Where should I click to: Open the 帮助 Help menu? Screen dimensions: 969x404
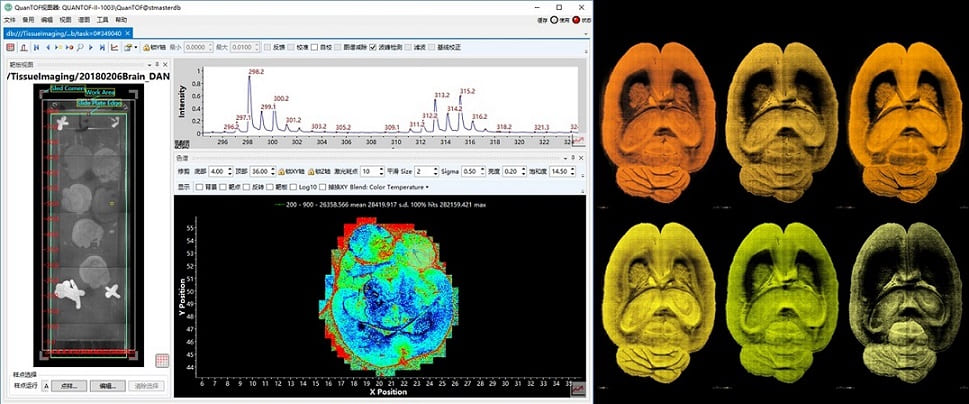(x=122, y=20)
